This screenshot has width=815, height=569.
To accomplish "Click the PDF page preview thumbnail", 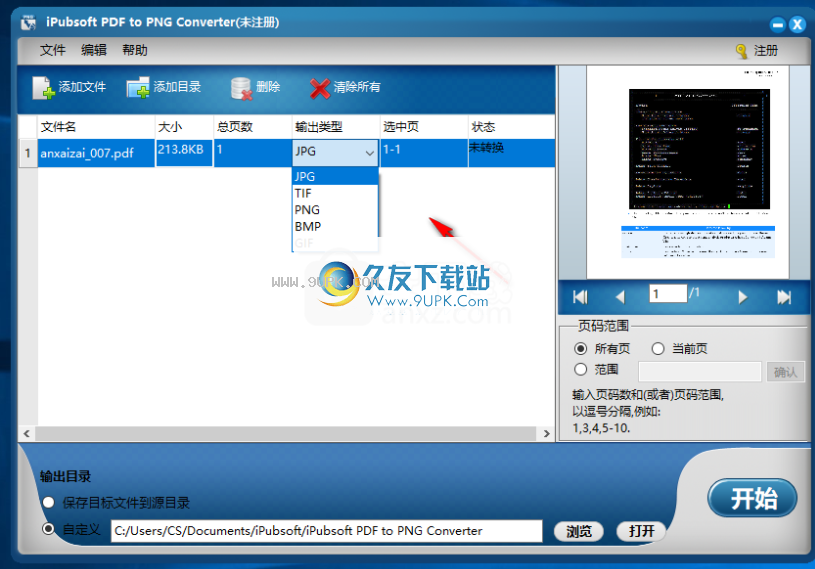I will click(x=688, y=173).
